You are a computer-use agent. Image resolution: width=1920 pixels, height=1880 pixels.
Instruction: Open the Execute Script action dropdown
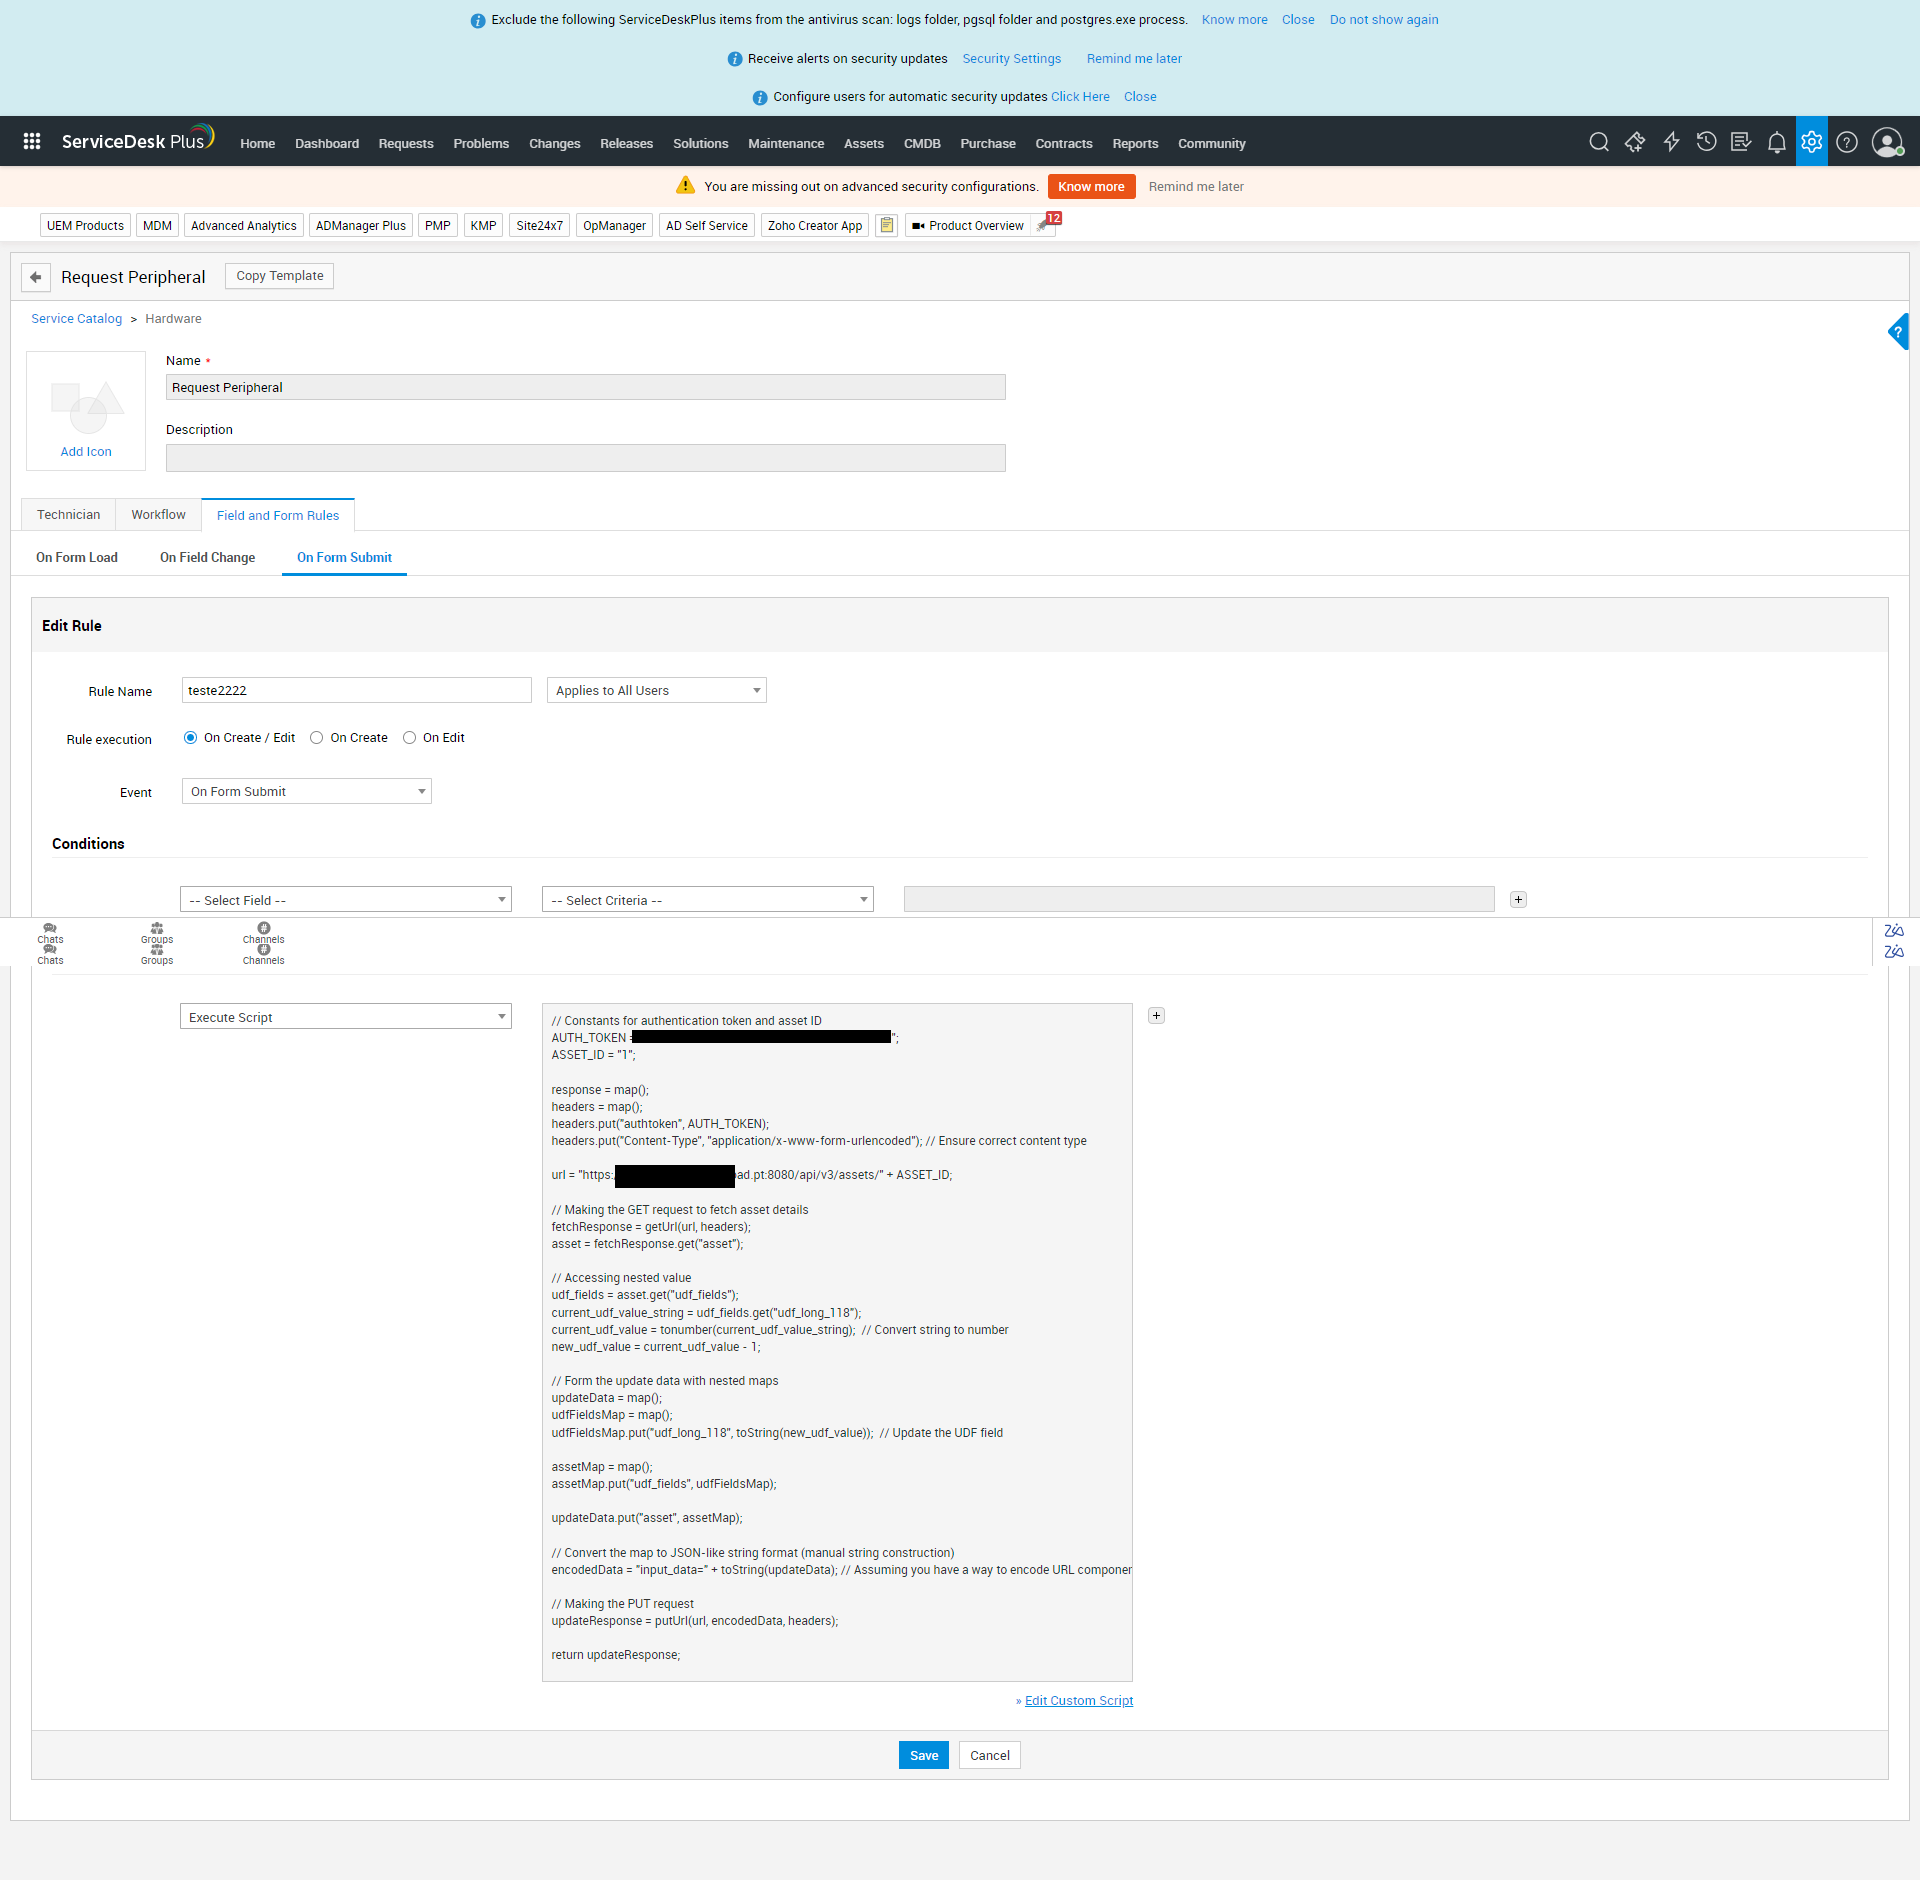[345, 1017]
